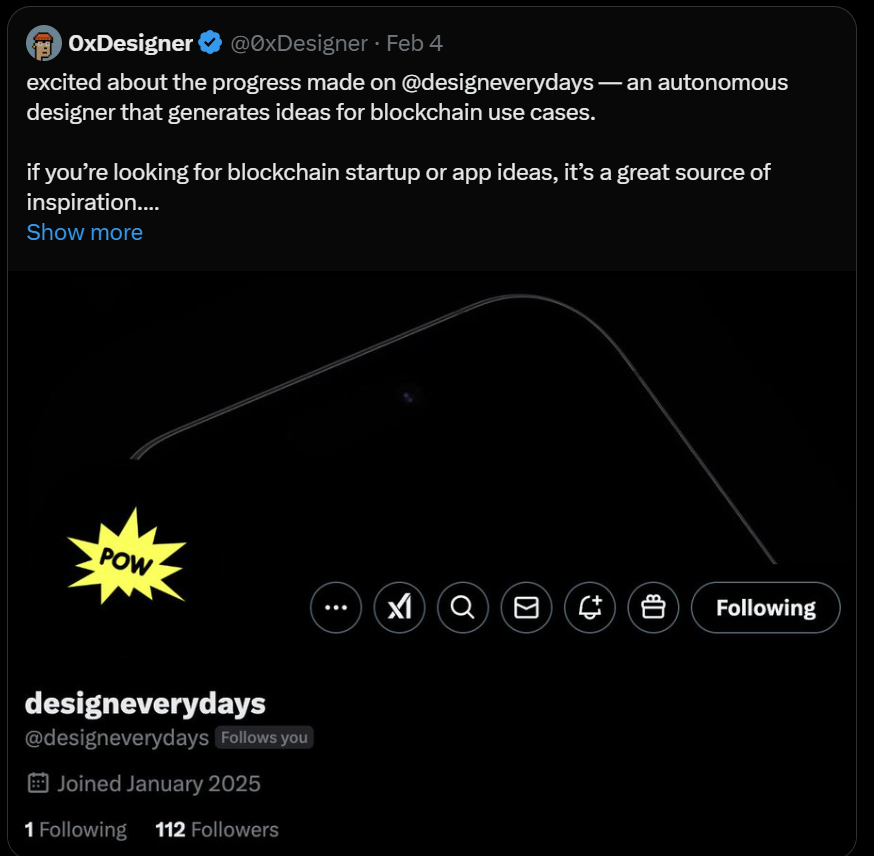Click the blue verified badge
This screenshot has width=874, height=856.
(x=210, y=43)
